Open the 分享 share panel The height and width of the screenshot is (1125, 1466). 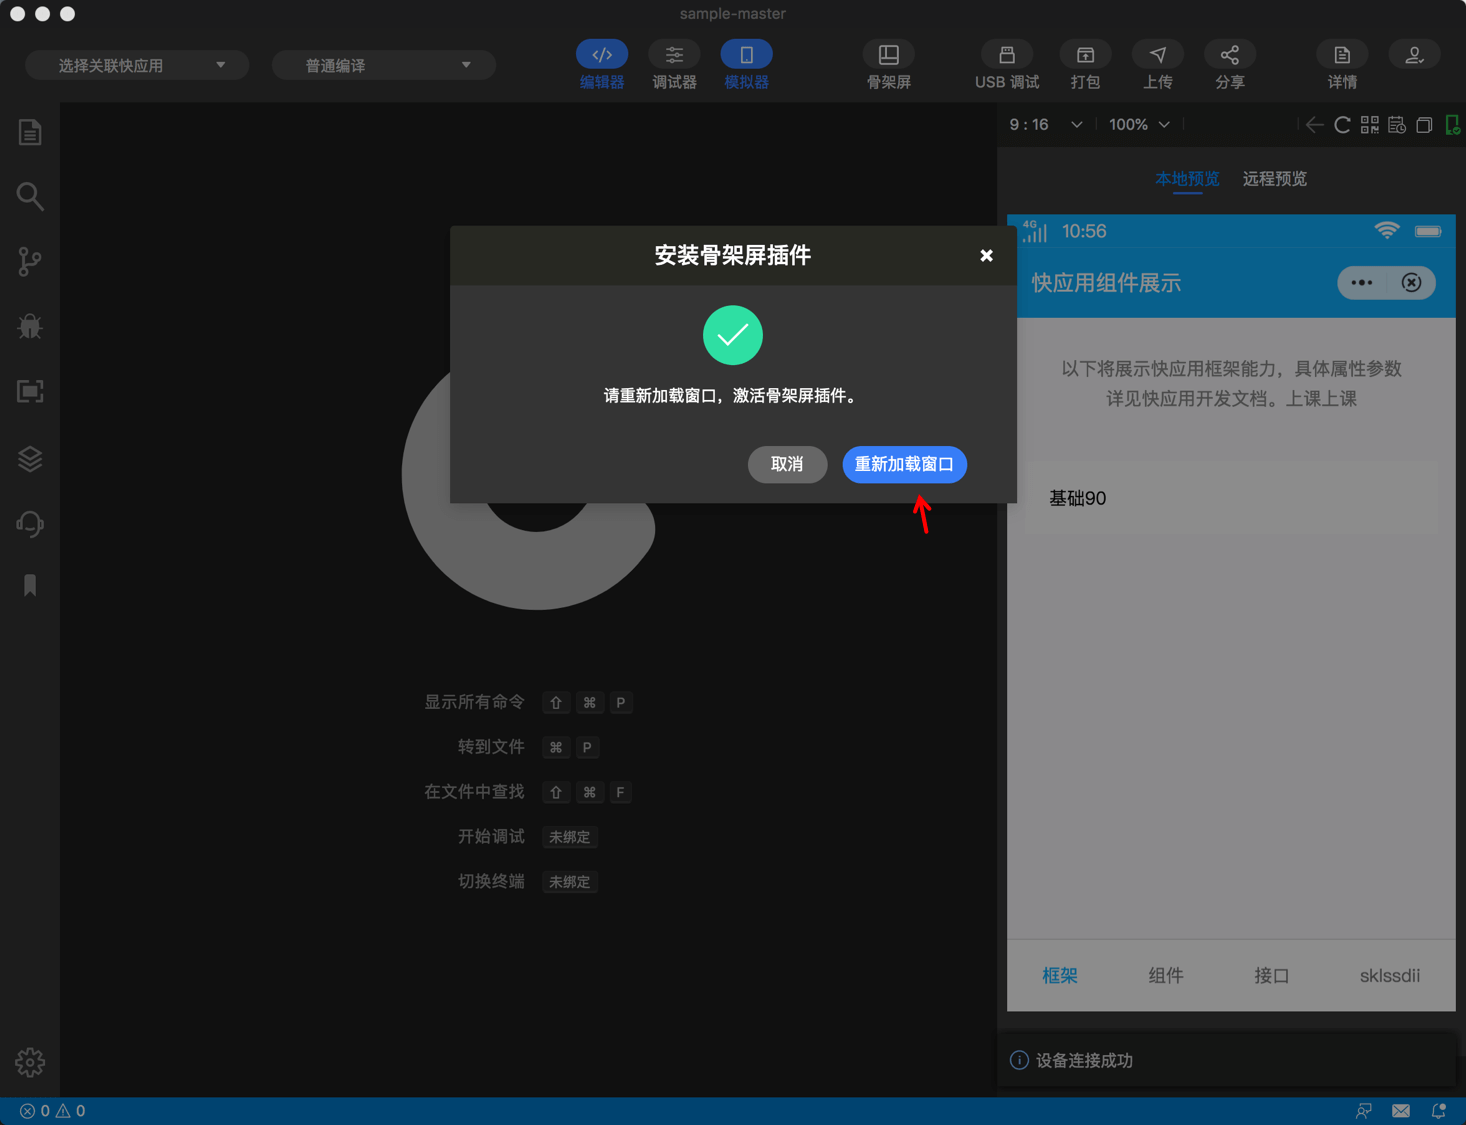(x=1229, y=63)
